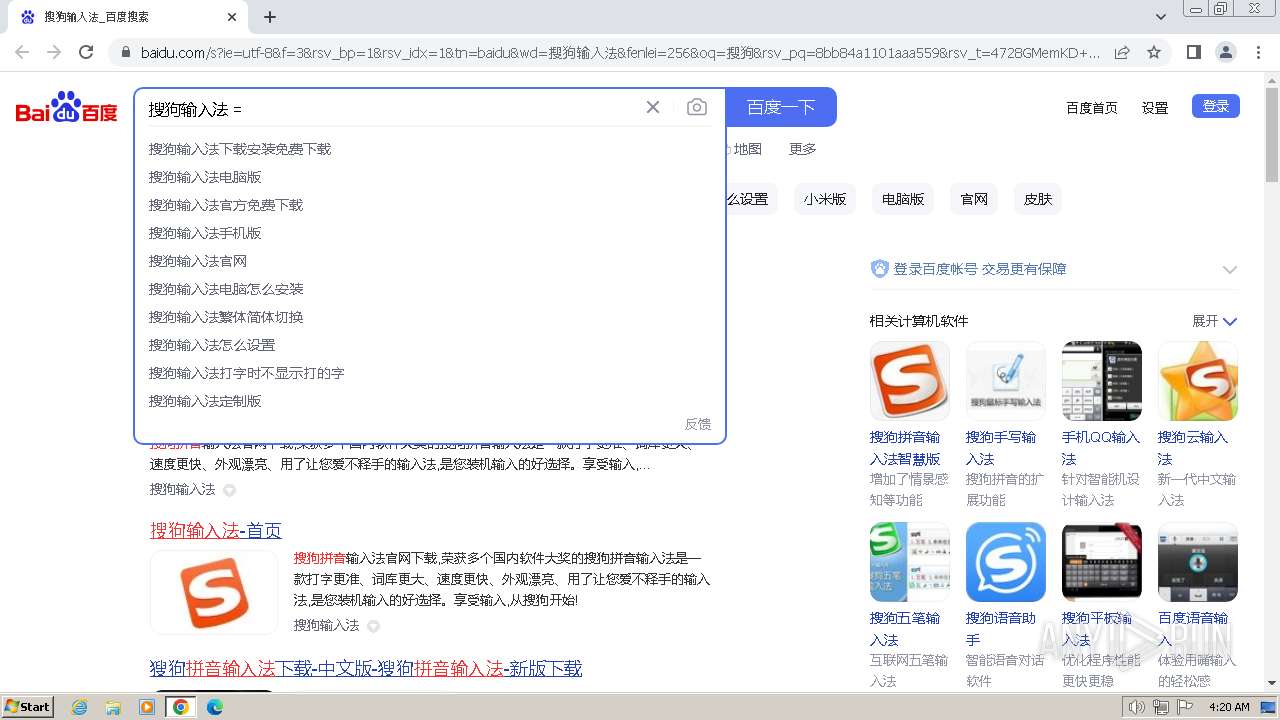Open image search via camera icon
Viewport: 1280px width, 720px height.
[x=697, y=107]
